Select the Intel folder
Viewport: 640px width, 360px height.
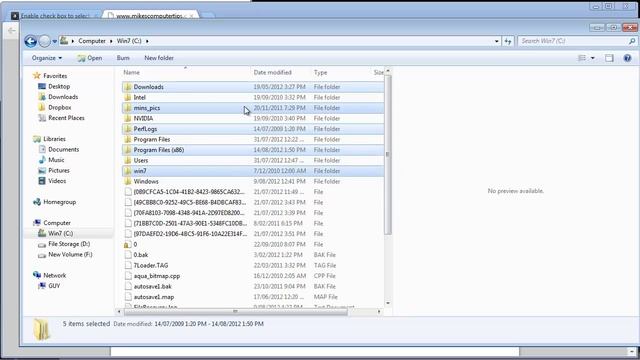click(253, 98)
